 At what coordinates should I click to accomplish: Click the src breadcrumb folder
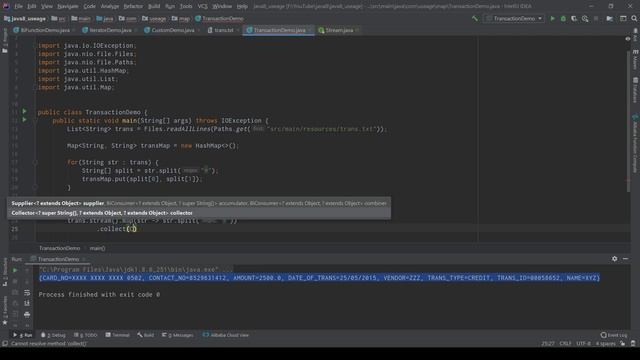coord(58,19)
